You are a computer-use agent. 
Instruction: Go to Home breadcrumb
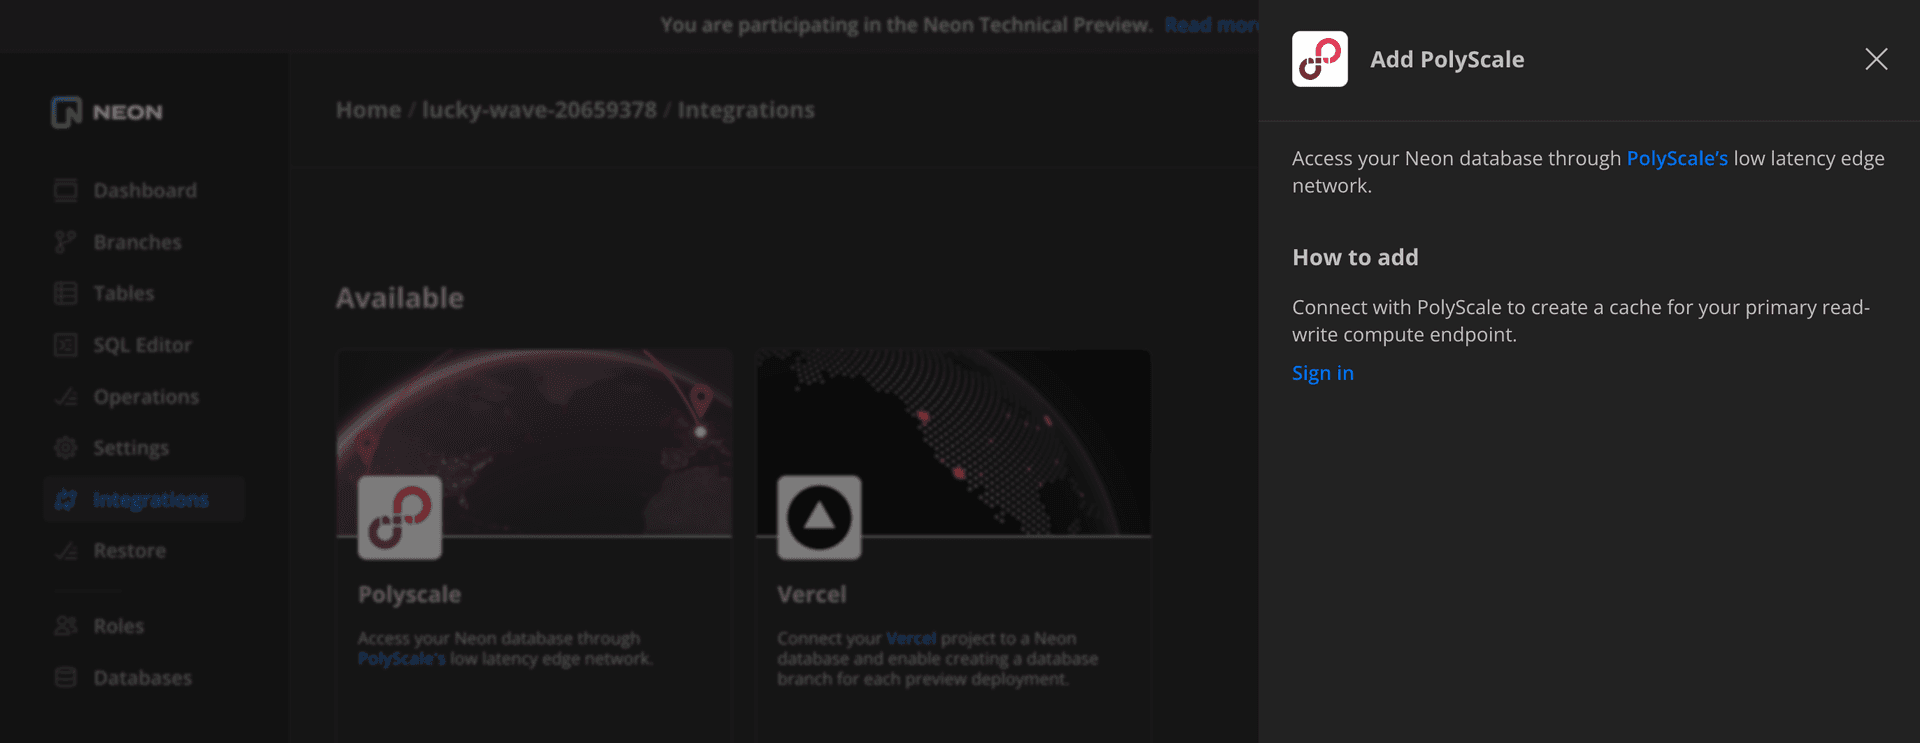click(368, 110)
